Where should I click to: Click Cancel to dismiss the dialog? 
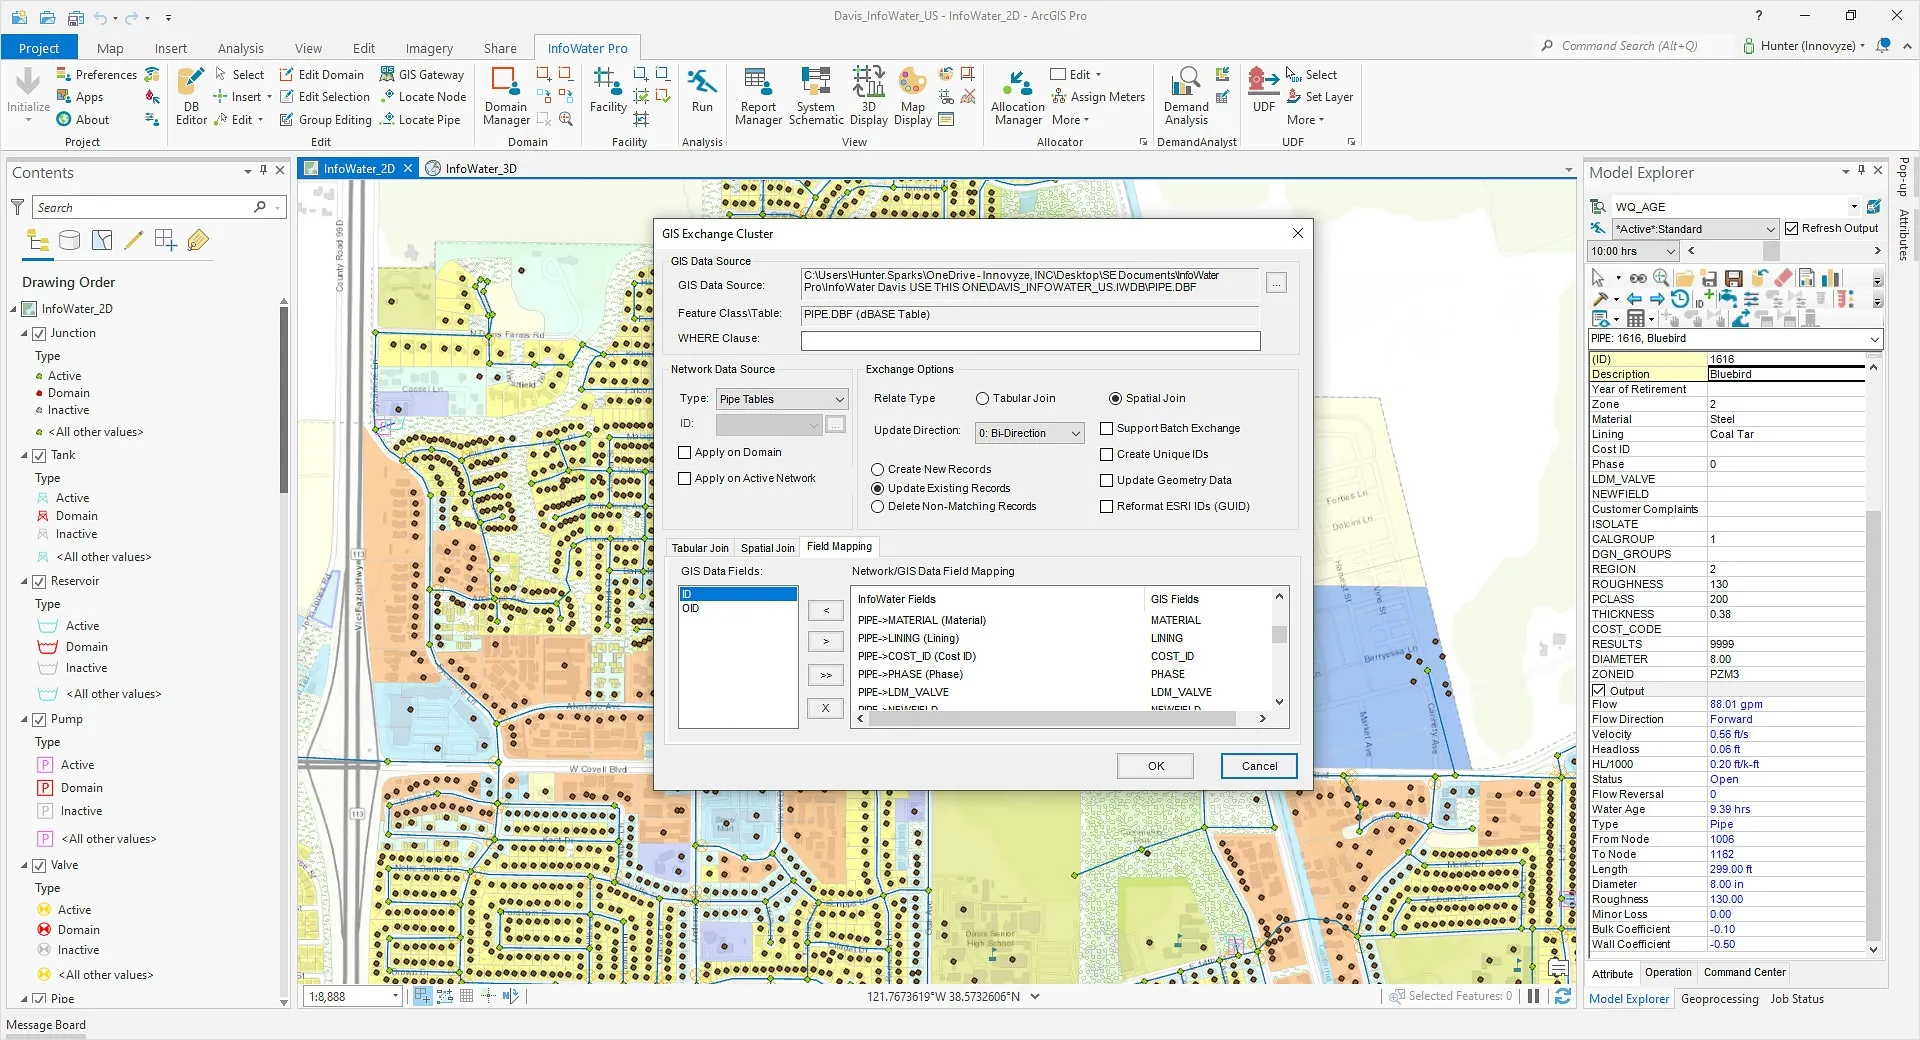(x=1258, y=765)
